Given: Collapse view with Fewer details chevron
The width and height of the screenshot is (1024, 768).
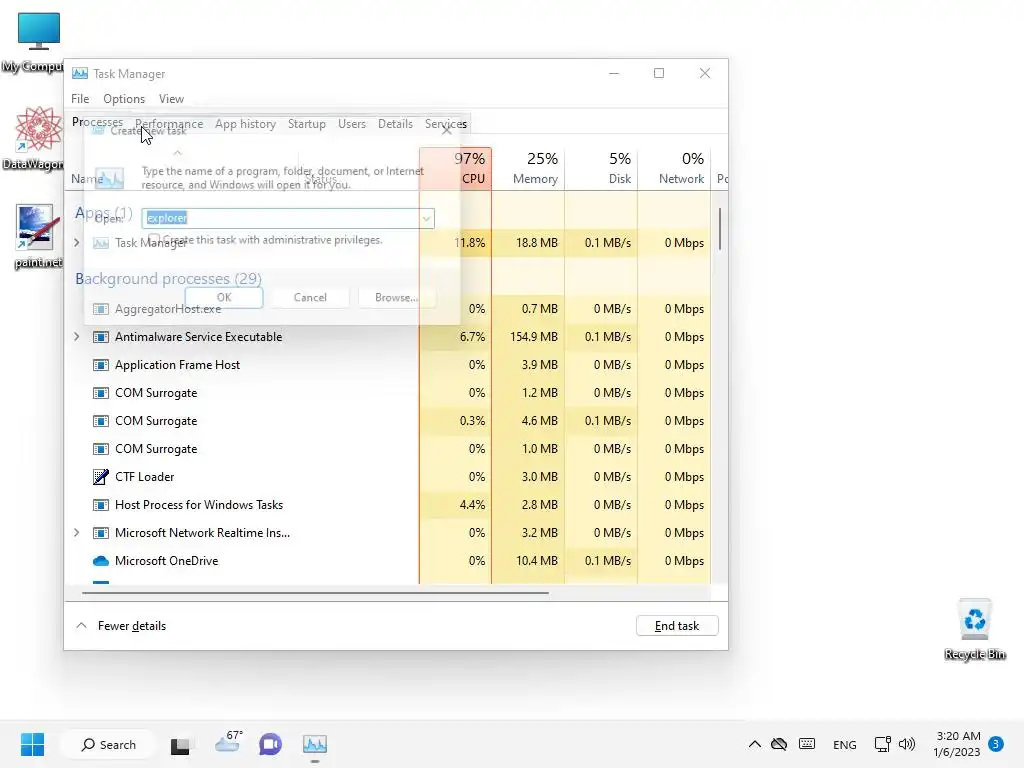Looking at the screenshot, I should point(82,626).
